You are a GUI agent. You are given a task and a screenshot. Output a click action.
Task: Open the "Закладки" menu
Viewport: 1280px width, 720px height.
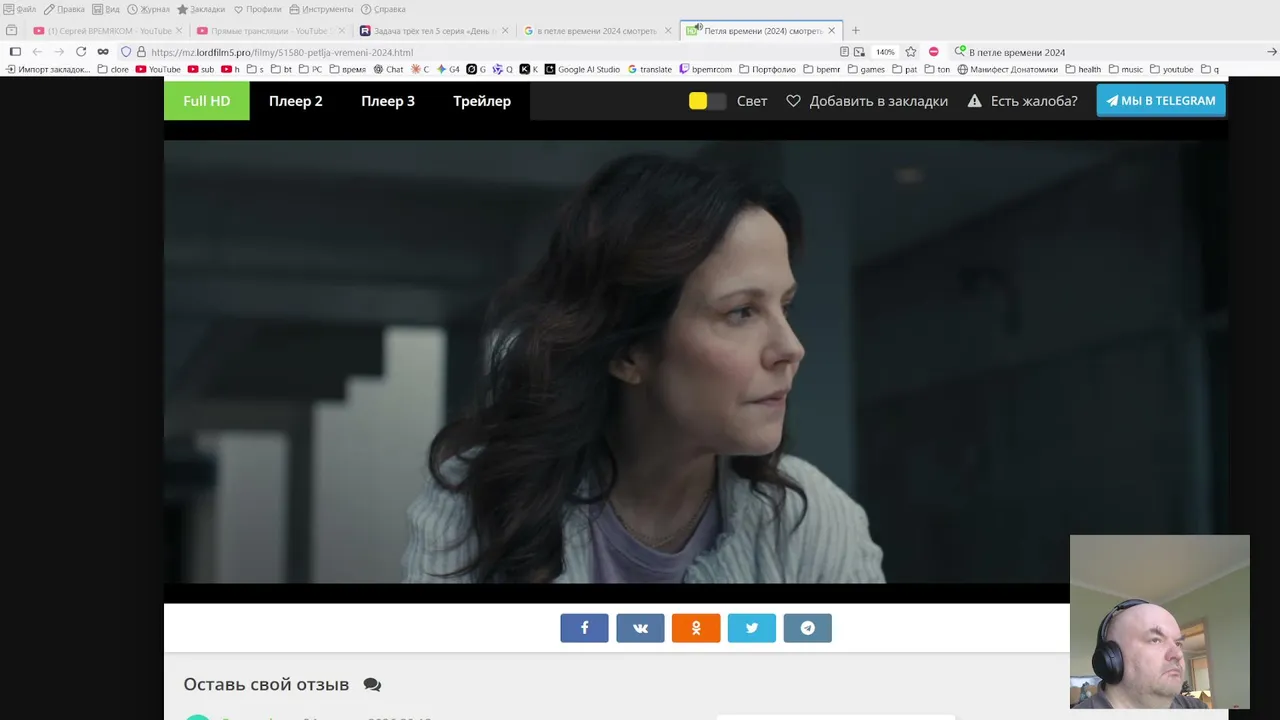coord(202,9)
